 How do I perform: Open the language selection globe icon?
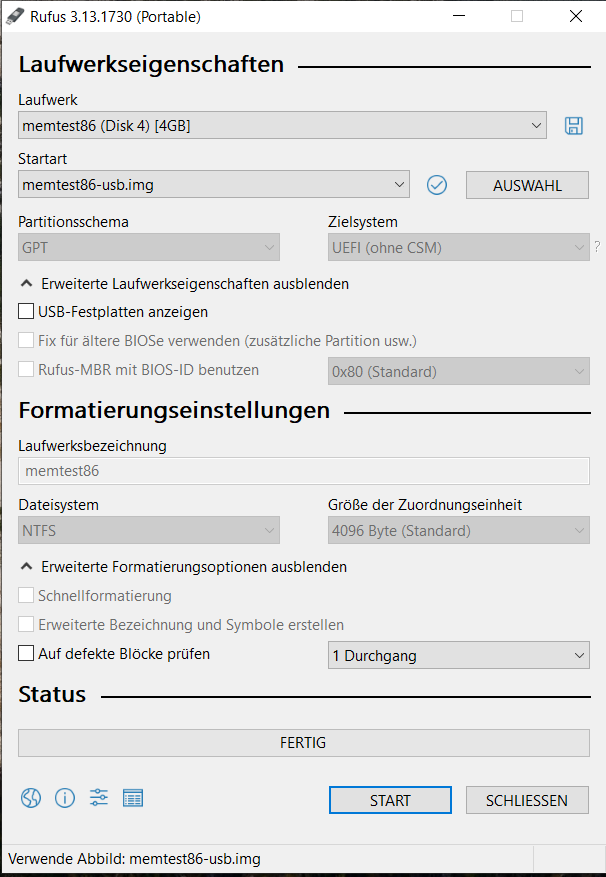point(30,798)
